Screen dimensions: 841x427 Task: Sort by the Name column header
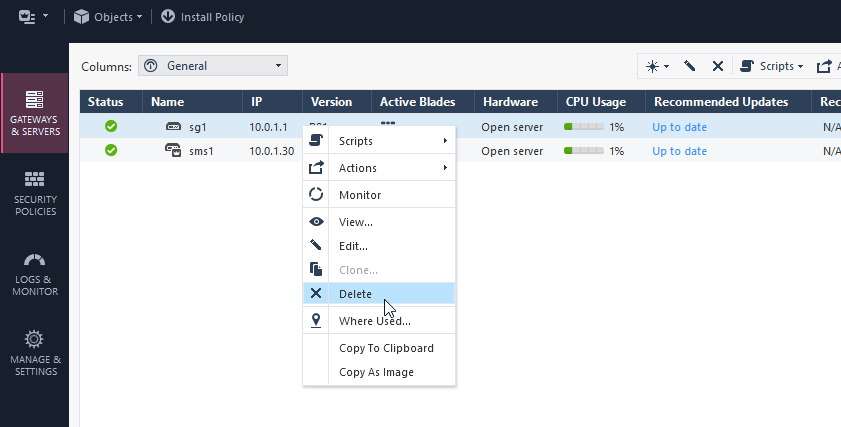coord(191,102)
